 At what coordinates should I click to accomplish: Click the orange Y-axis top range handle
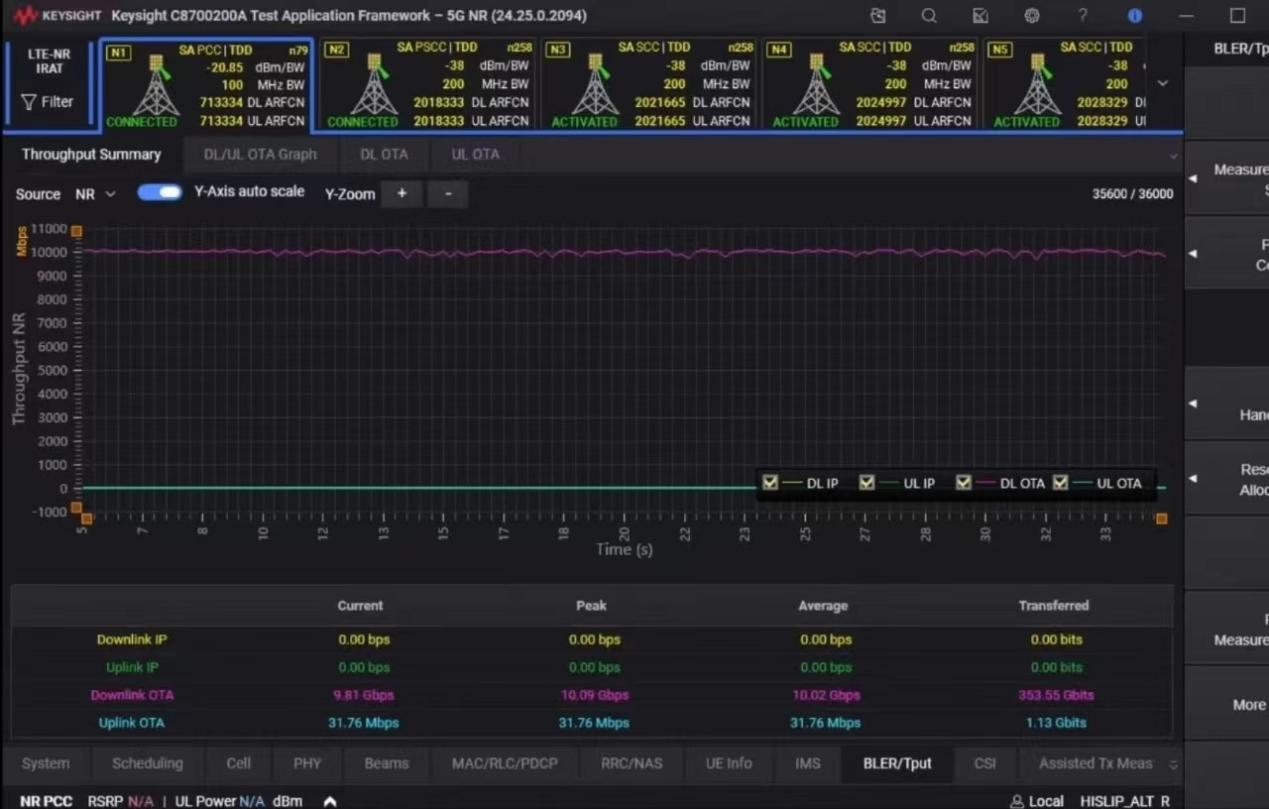pyautogui.click(x=76, y=231)
